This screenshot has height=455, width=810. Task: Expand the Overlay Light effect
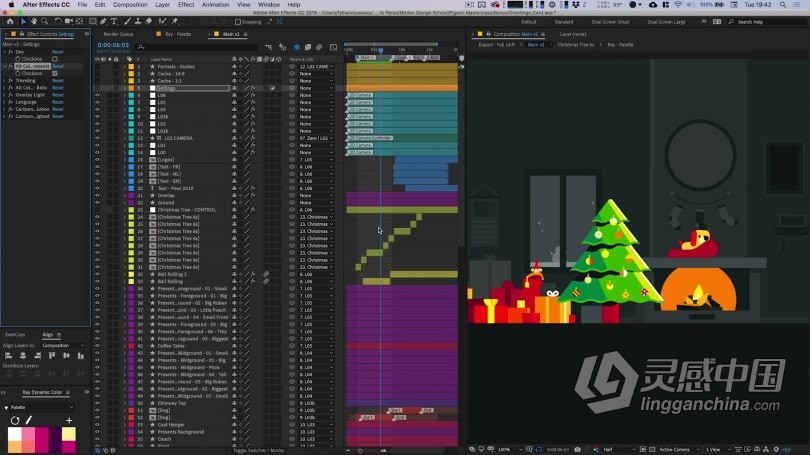[5, 95]
